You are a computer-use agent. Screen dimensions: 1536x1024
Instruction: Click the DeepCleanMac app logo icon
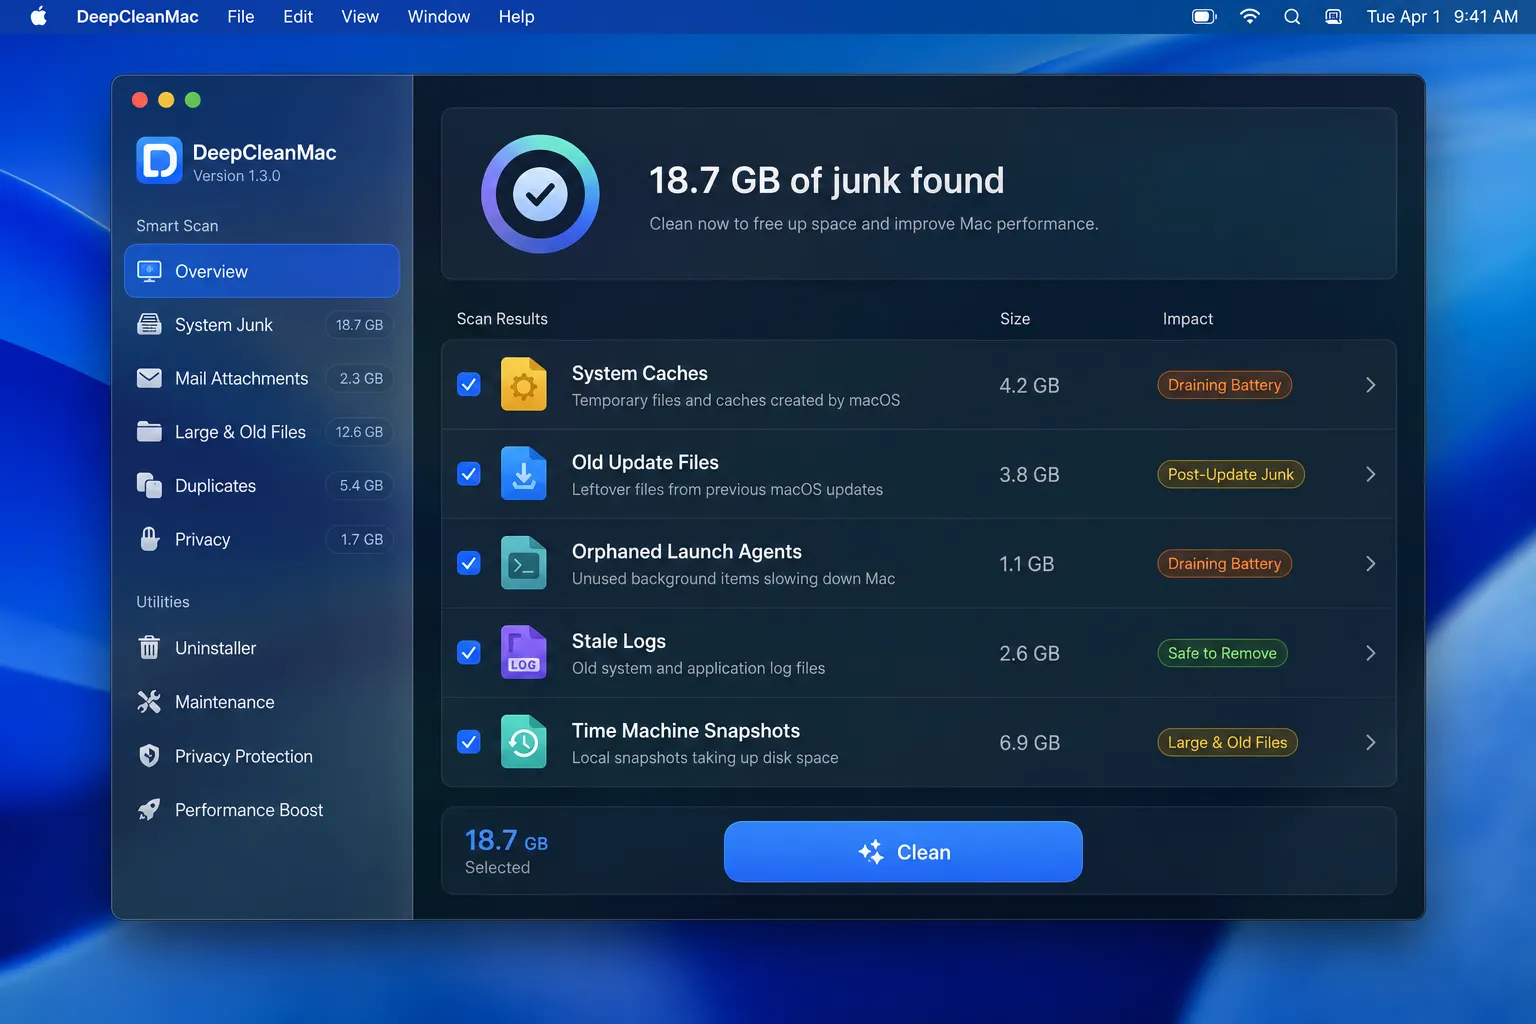[x=159, y=161]
